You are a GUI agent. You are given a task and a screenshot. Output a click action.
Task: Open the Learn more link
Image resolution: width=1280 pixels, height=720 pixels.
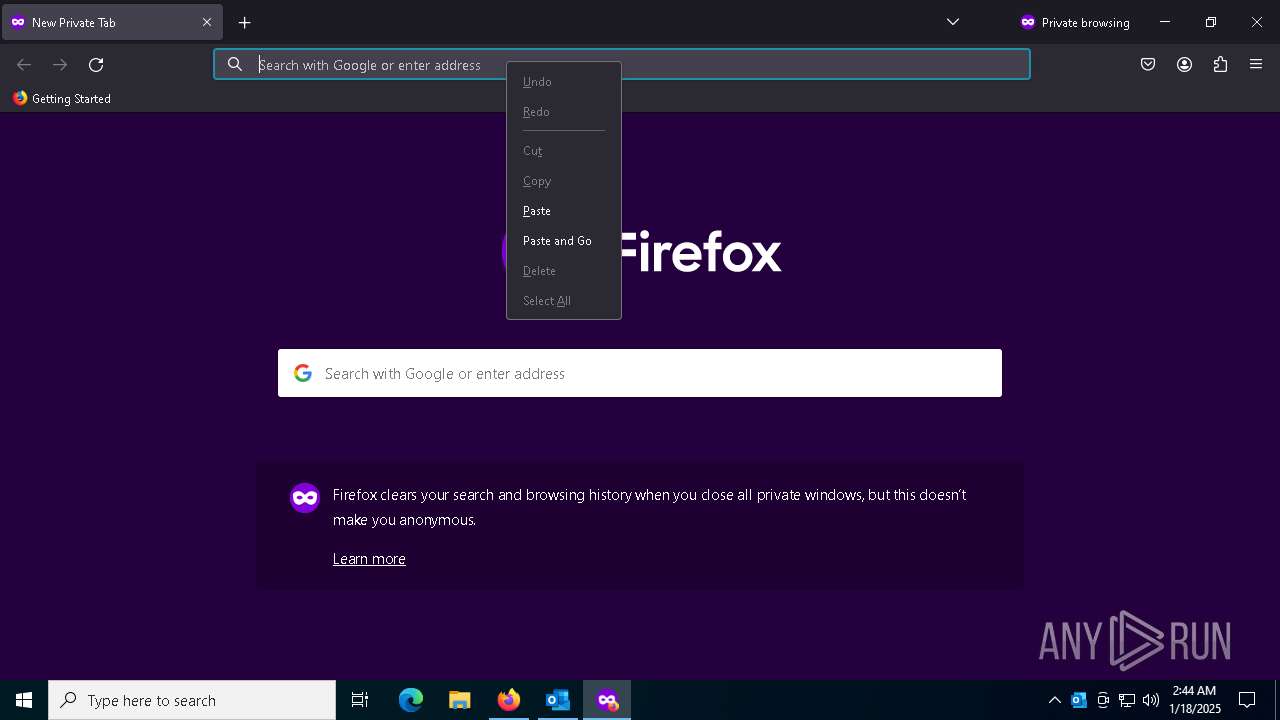tap(369, 559)
